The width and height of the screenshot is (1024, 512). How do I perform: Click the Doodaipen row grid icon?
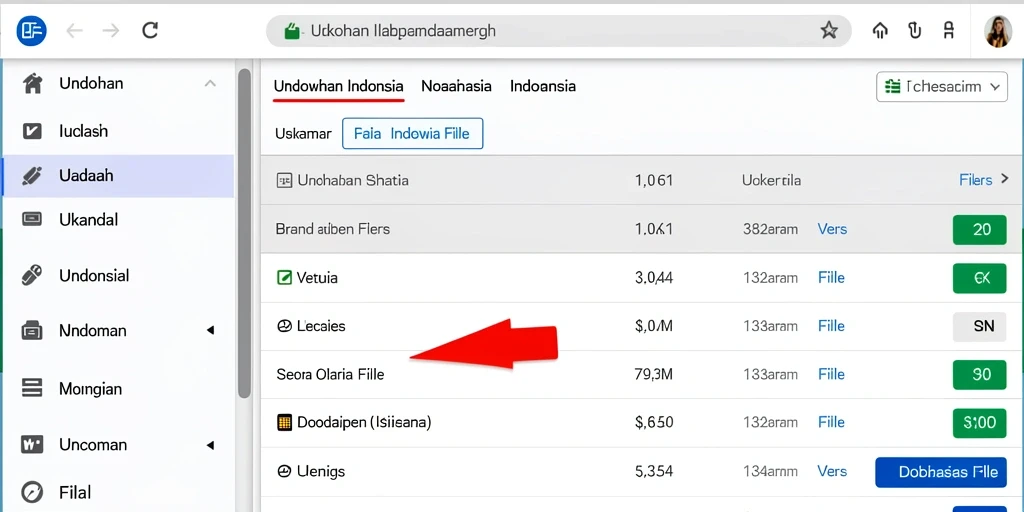(284, 423)
